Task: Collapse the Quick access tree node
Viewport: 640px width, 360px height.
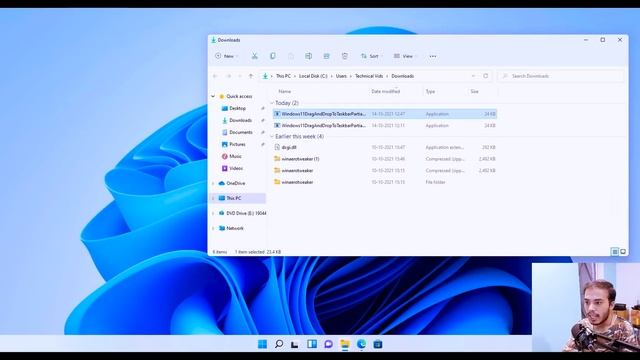Action: click(x=213, y=96)
